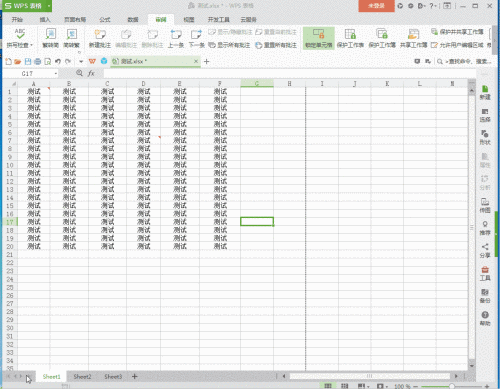Click the magnifier icon next to fx

(x=79, y=73)
